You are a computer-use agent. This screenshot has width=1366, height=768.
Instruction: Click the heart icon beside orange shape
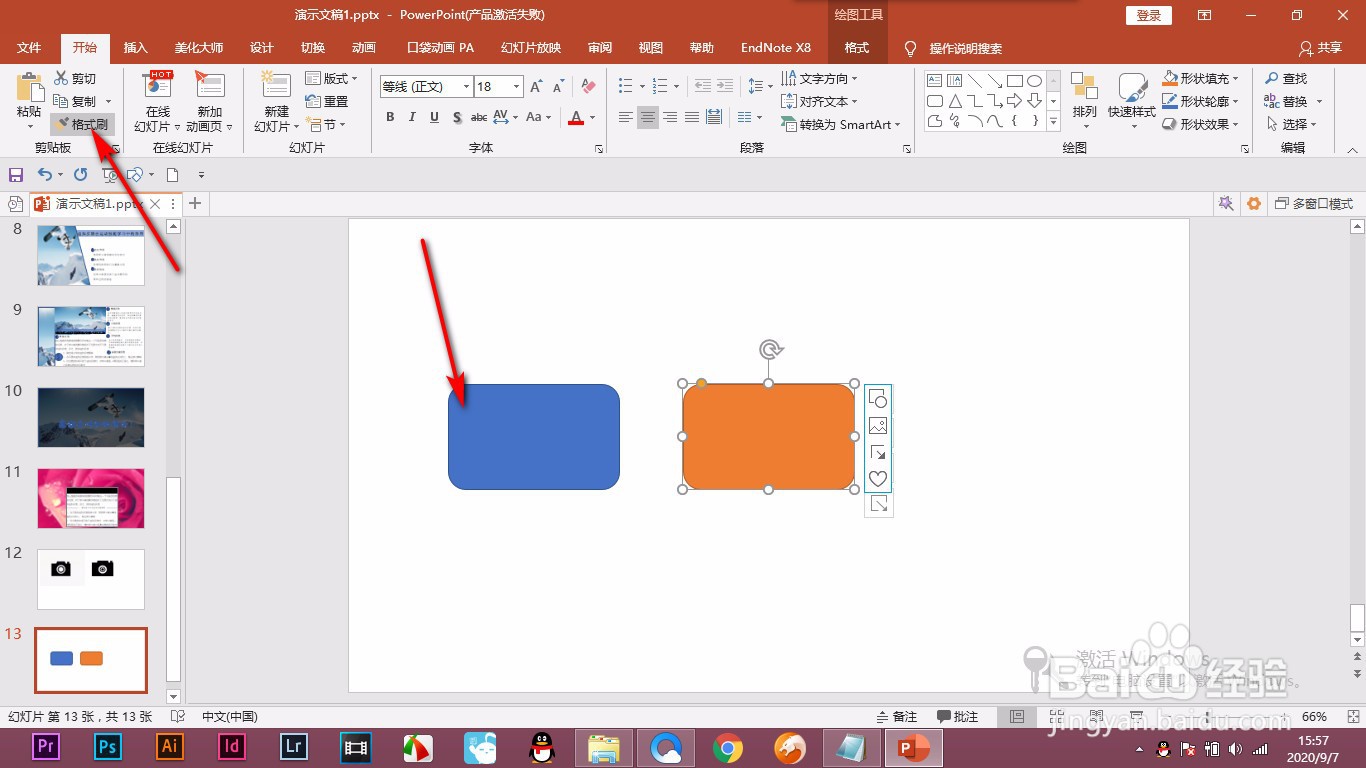point(878,478)
